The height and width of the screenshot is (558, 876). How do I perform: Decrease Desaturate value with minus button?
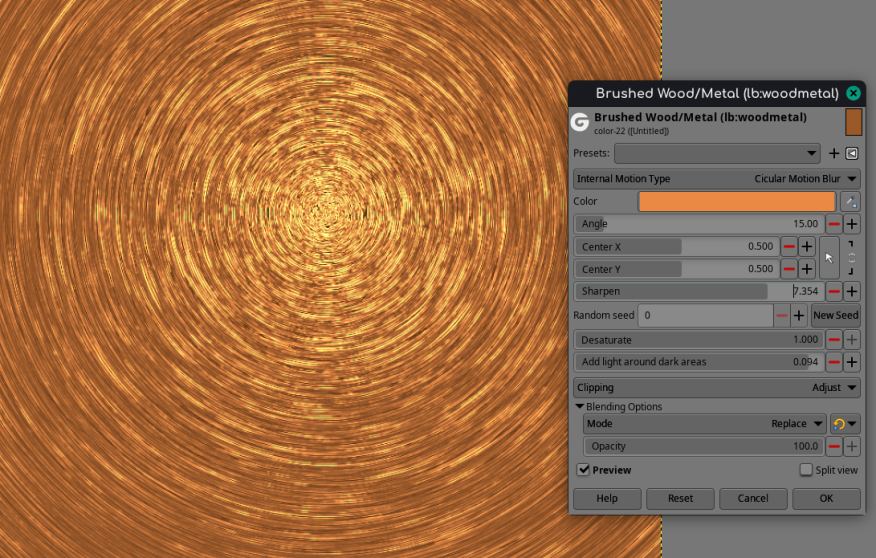click(834, 340)
